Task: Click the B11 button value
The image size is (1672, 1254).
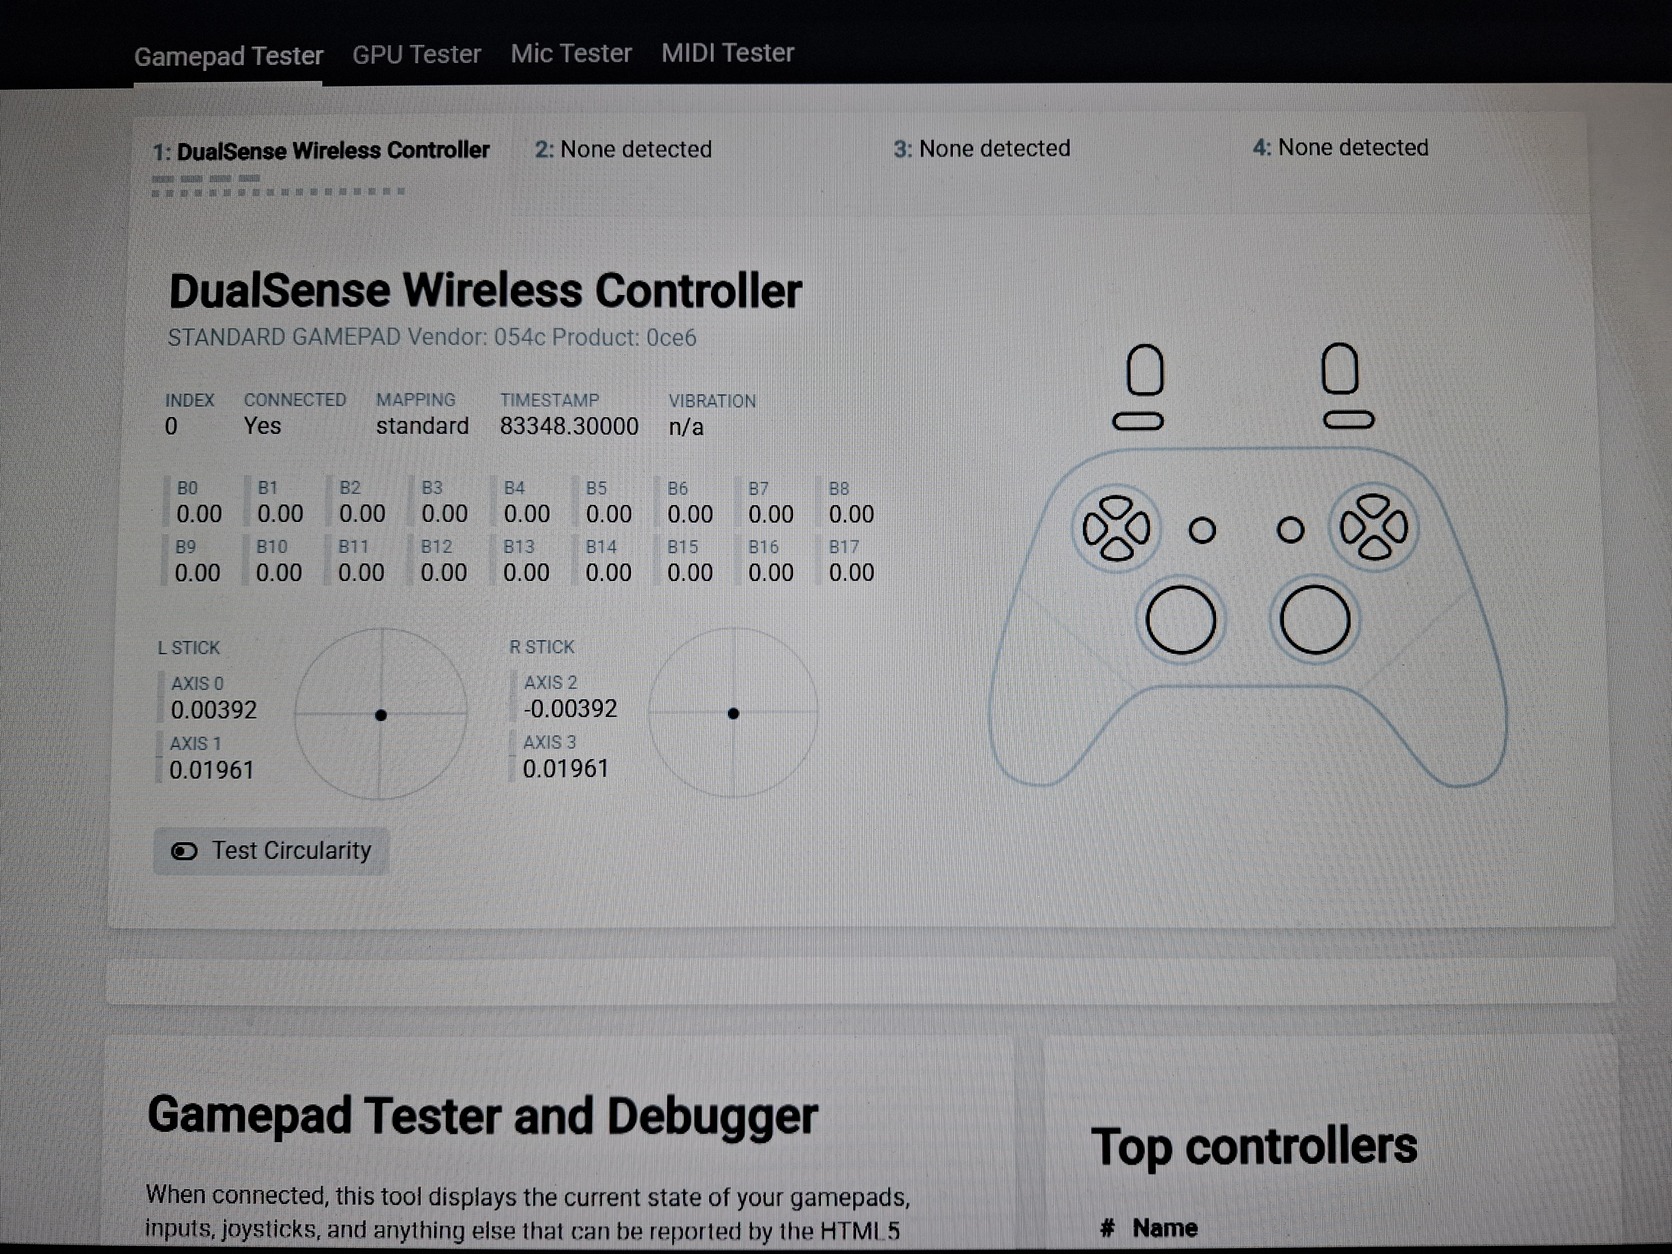Action: [361, 573]
